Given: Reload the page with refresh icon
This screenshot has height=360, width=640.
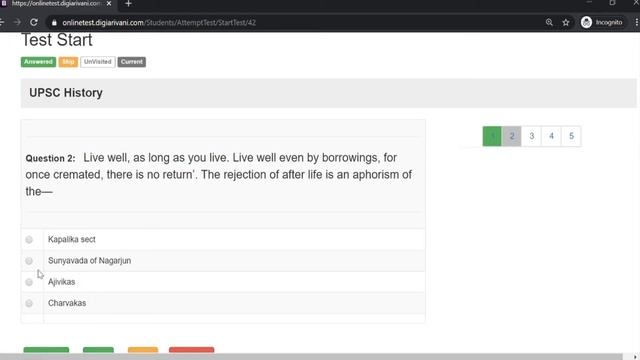Looking at the screenshot, I should 34,22.
